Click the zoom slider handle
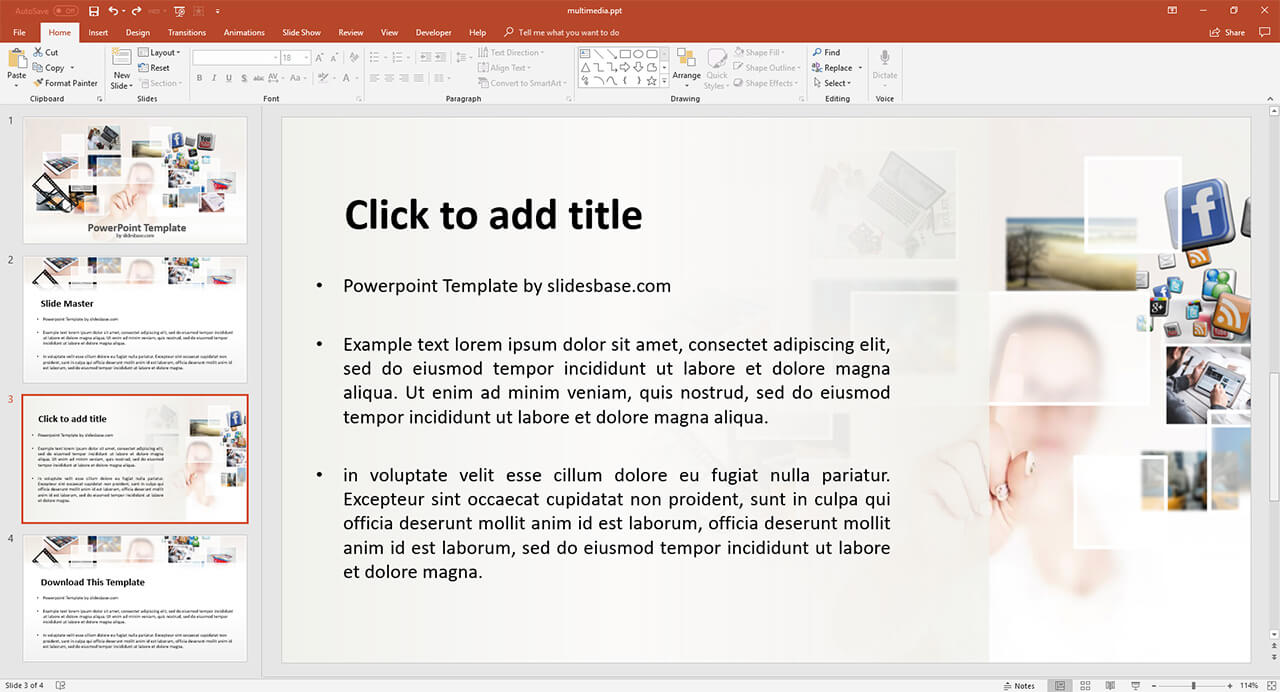The height and width of the screenshot is (692, 1280). tap(1194, 685)
